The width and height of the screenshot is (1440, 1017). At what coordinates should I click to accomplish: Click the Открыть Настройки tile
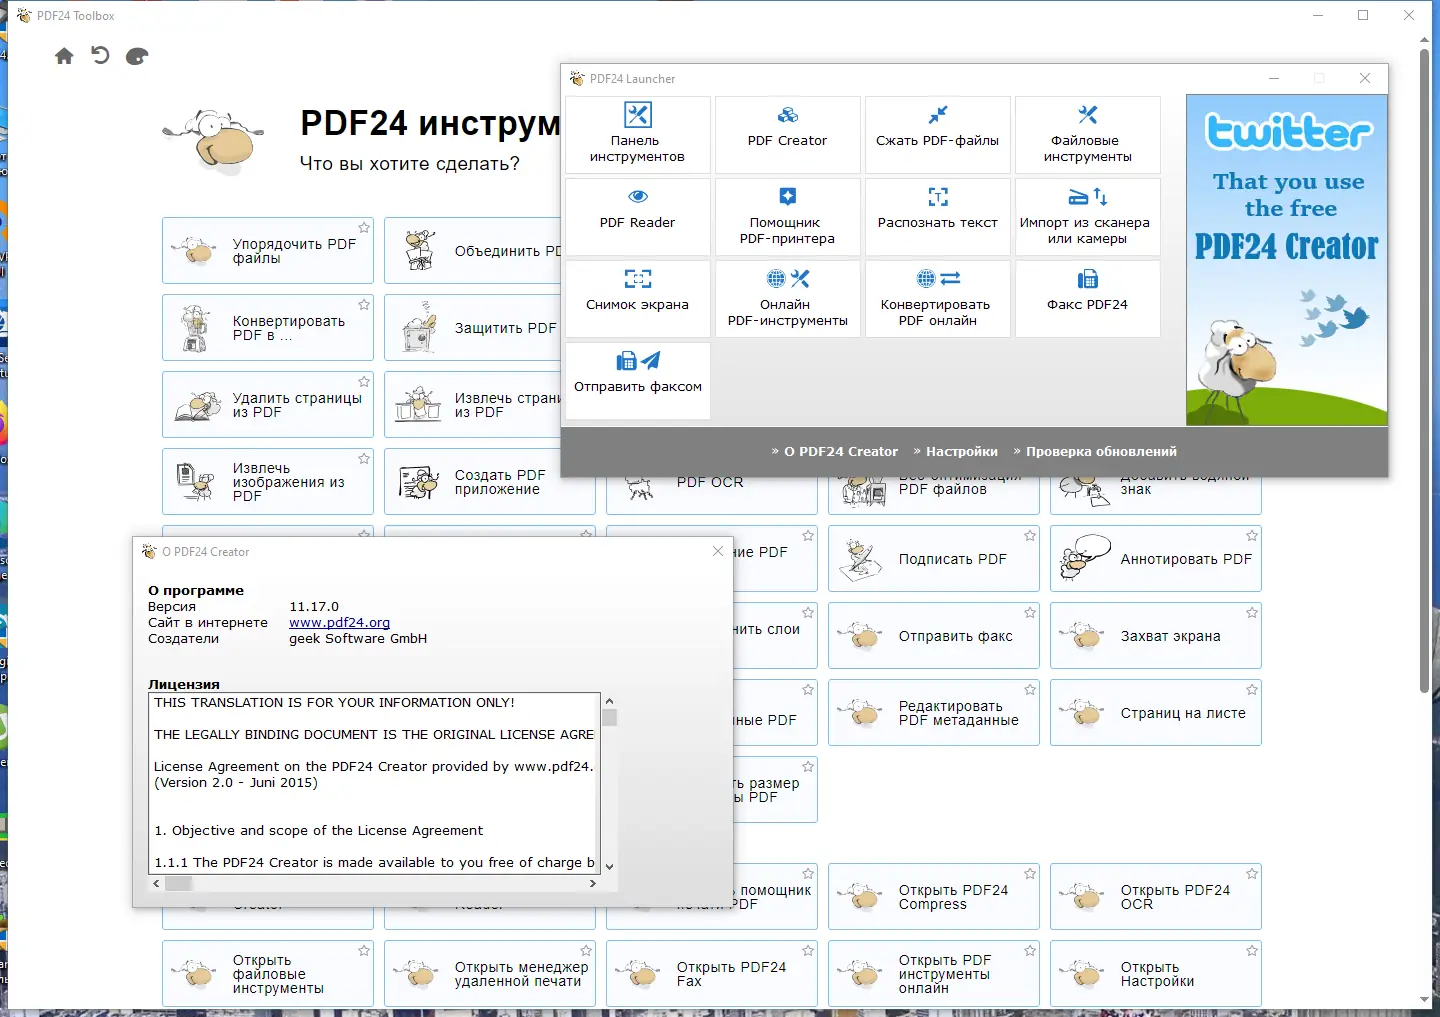click(x=1156, y=973)
